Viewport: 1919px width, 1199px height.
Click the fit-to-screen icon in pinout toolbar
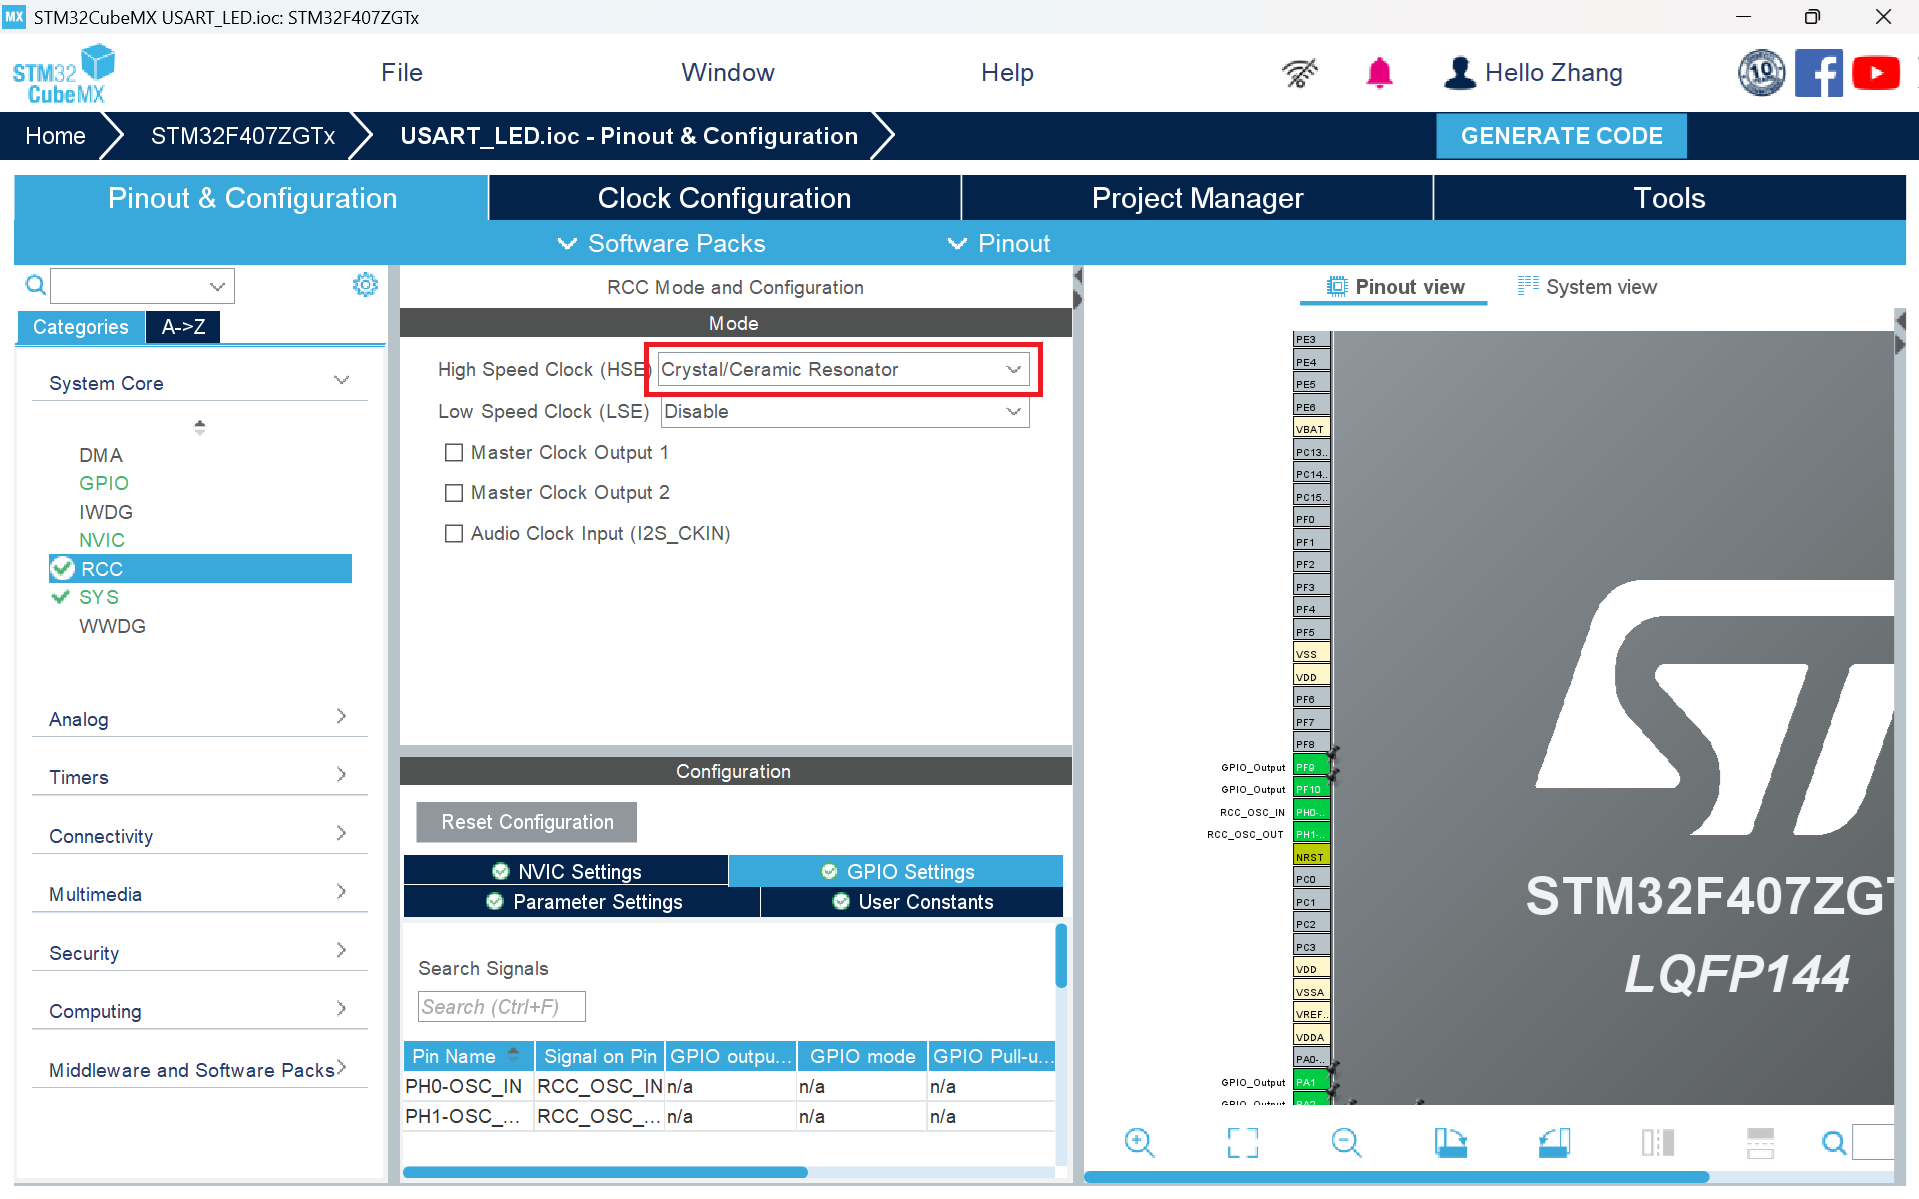click(1243, 1142)
